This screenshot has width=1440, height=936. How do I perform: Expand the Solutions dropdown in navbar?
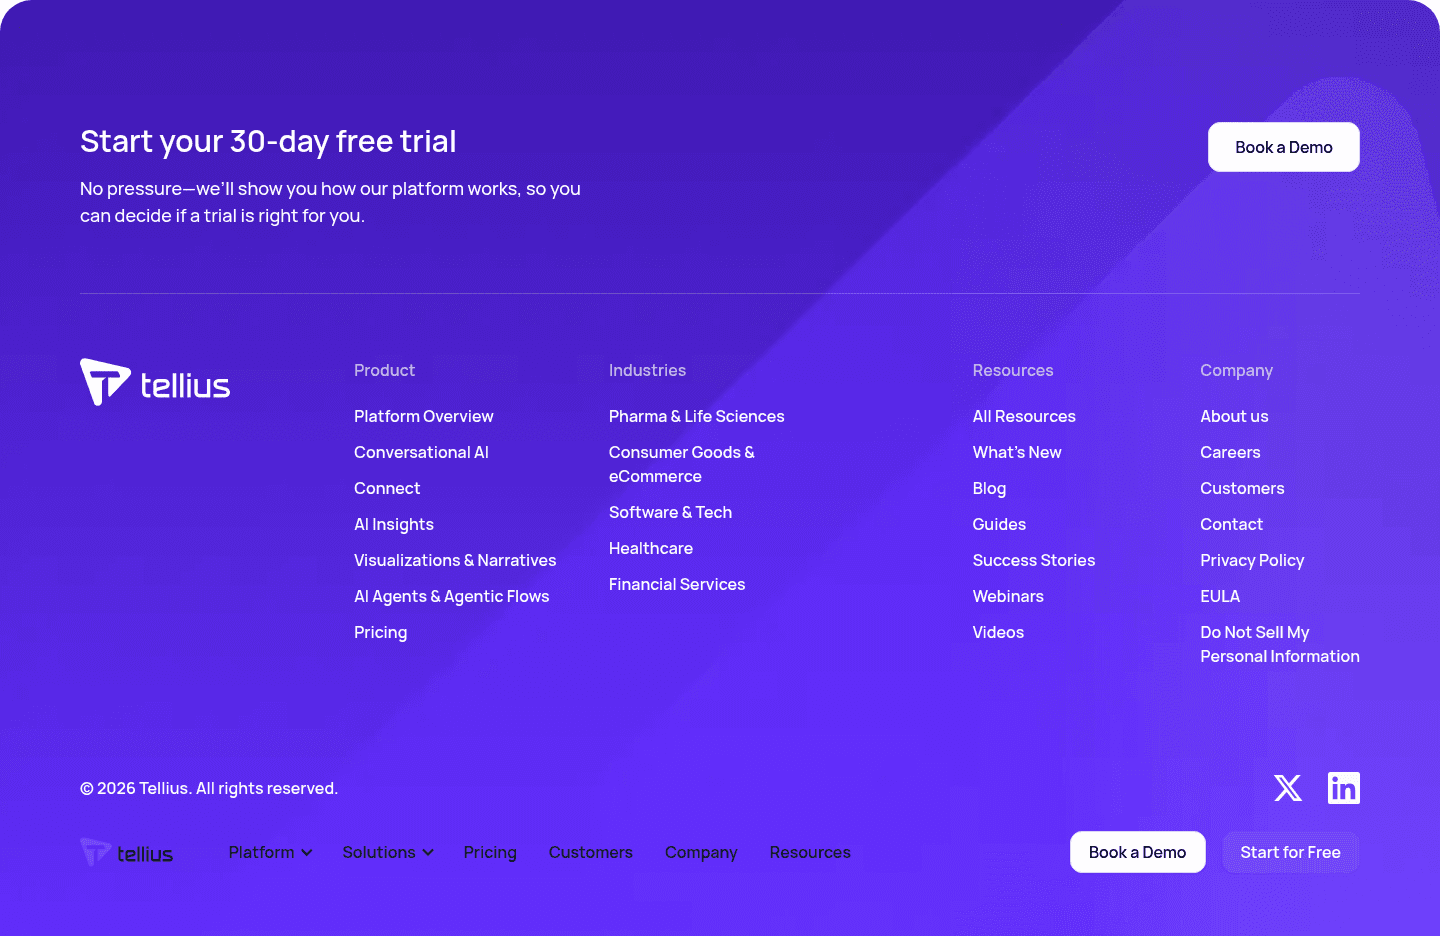tap(388, 852)
